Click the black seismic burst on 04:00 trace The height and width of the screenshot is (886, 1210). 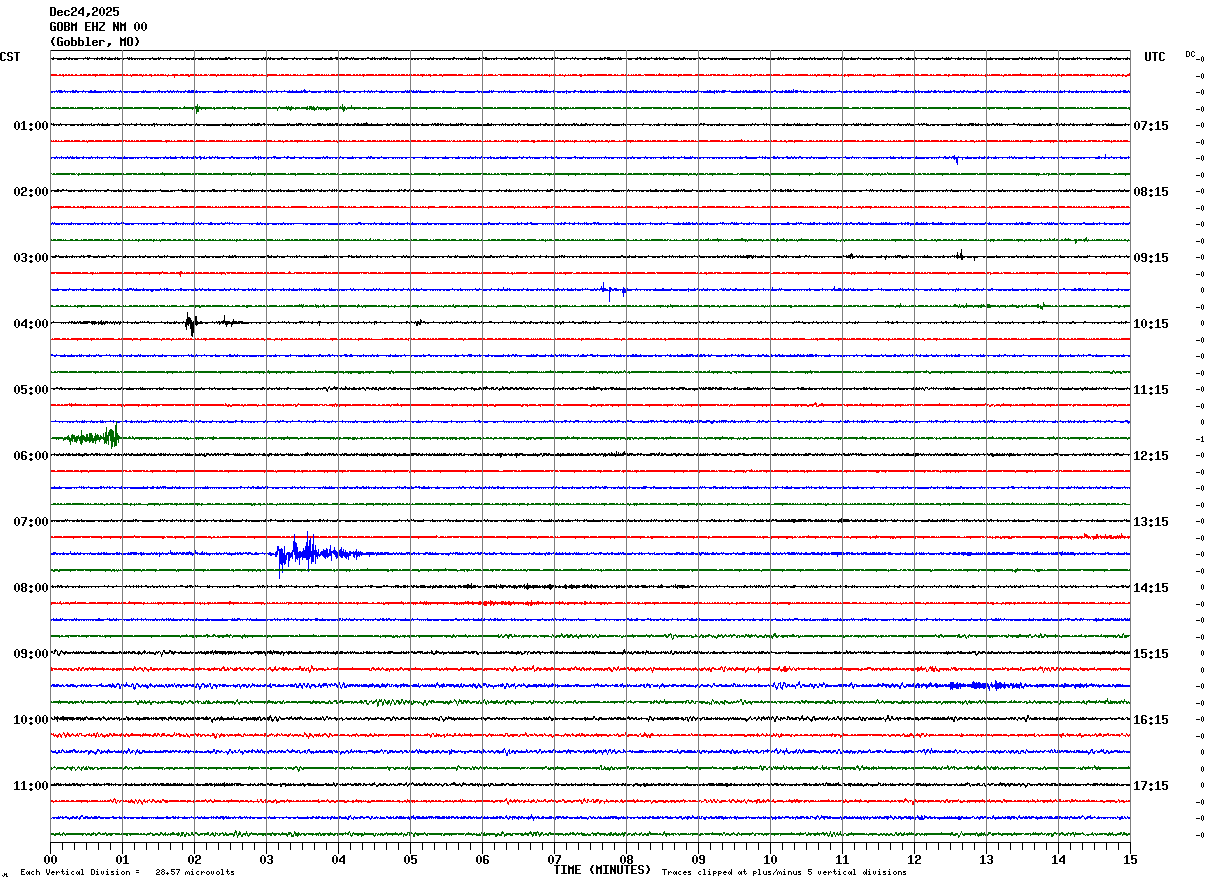click(x=192, y=323)
